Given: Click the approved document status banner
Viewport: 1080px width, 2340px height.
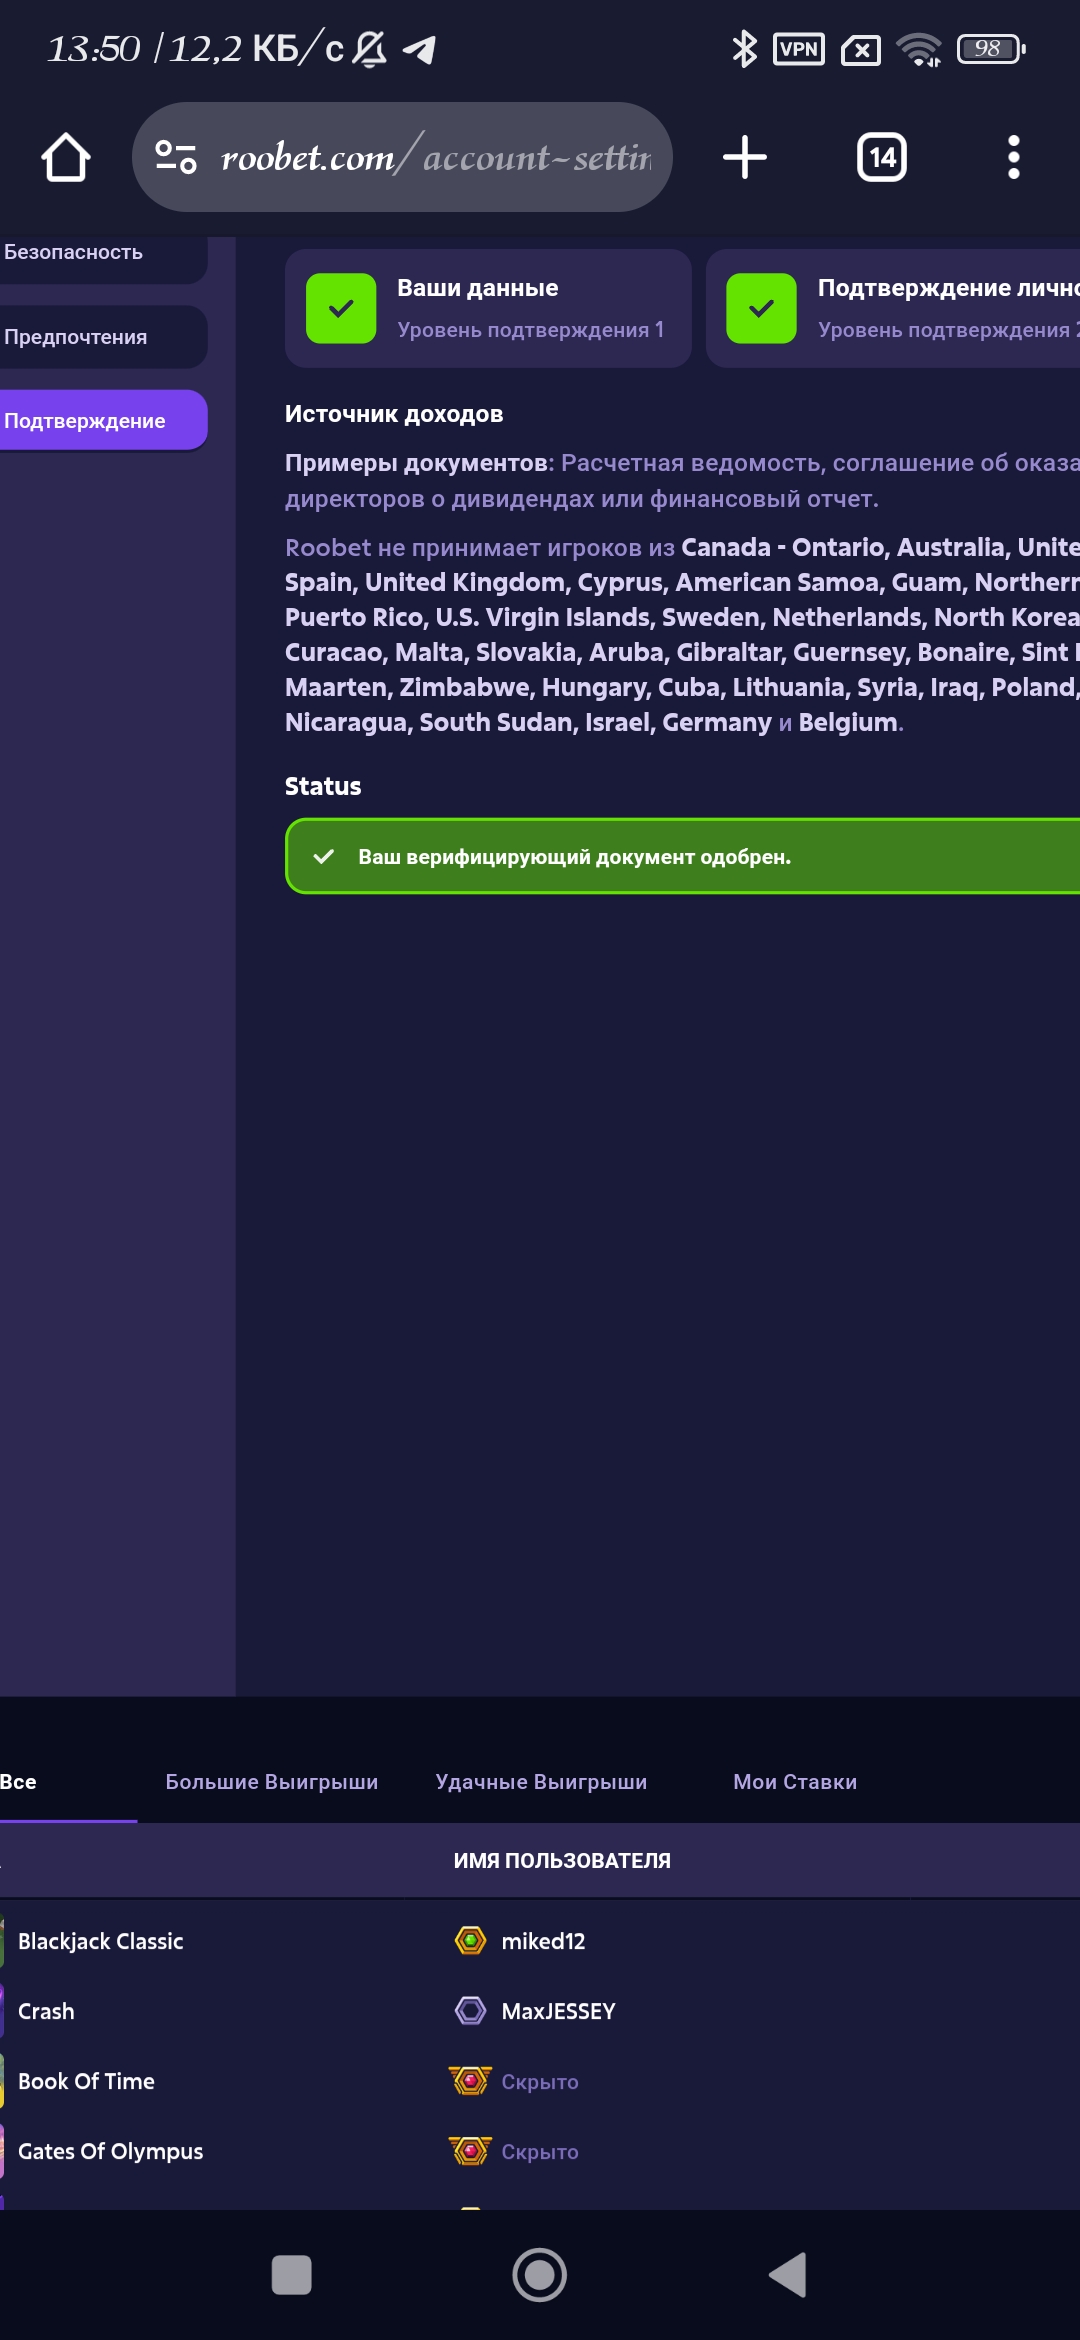Looking at the screenshot, I should coord(680,857).
